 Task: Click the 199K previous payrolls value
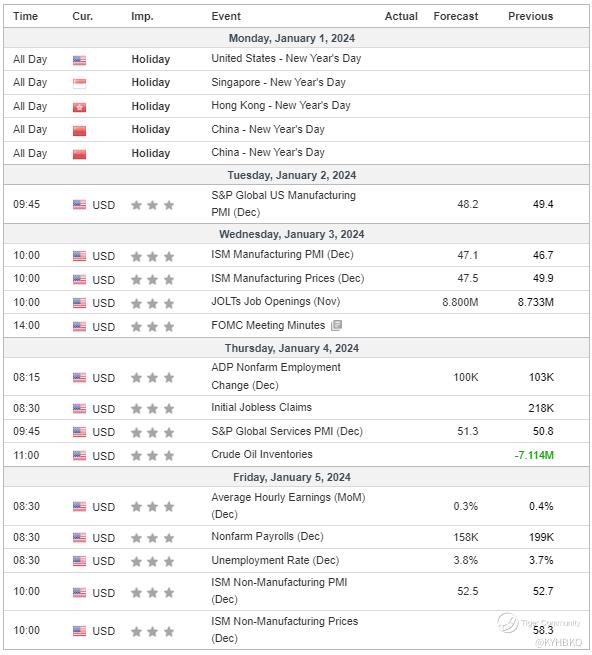[x=541, y=537]
